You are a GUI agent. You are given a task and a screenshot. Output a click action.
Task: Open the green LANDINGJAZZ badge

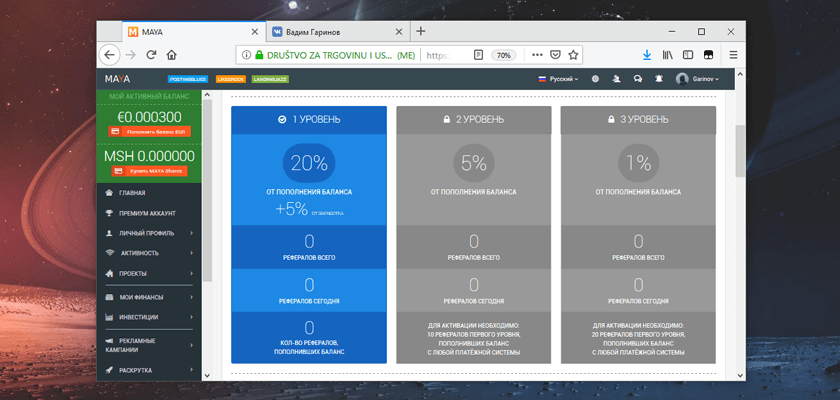click(x=271, y=79)
